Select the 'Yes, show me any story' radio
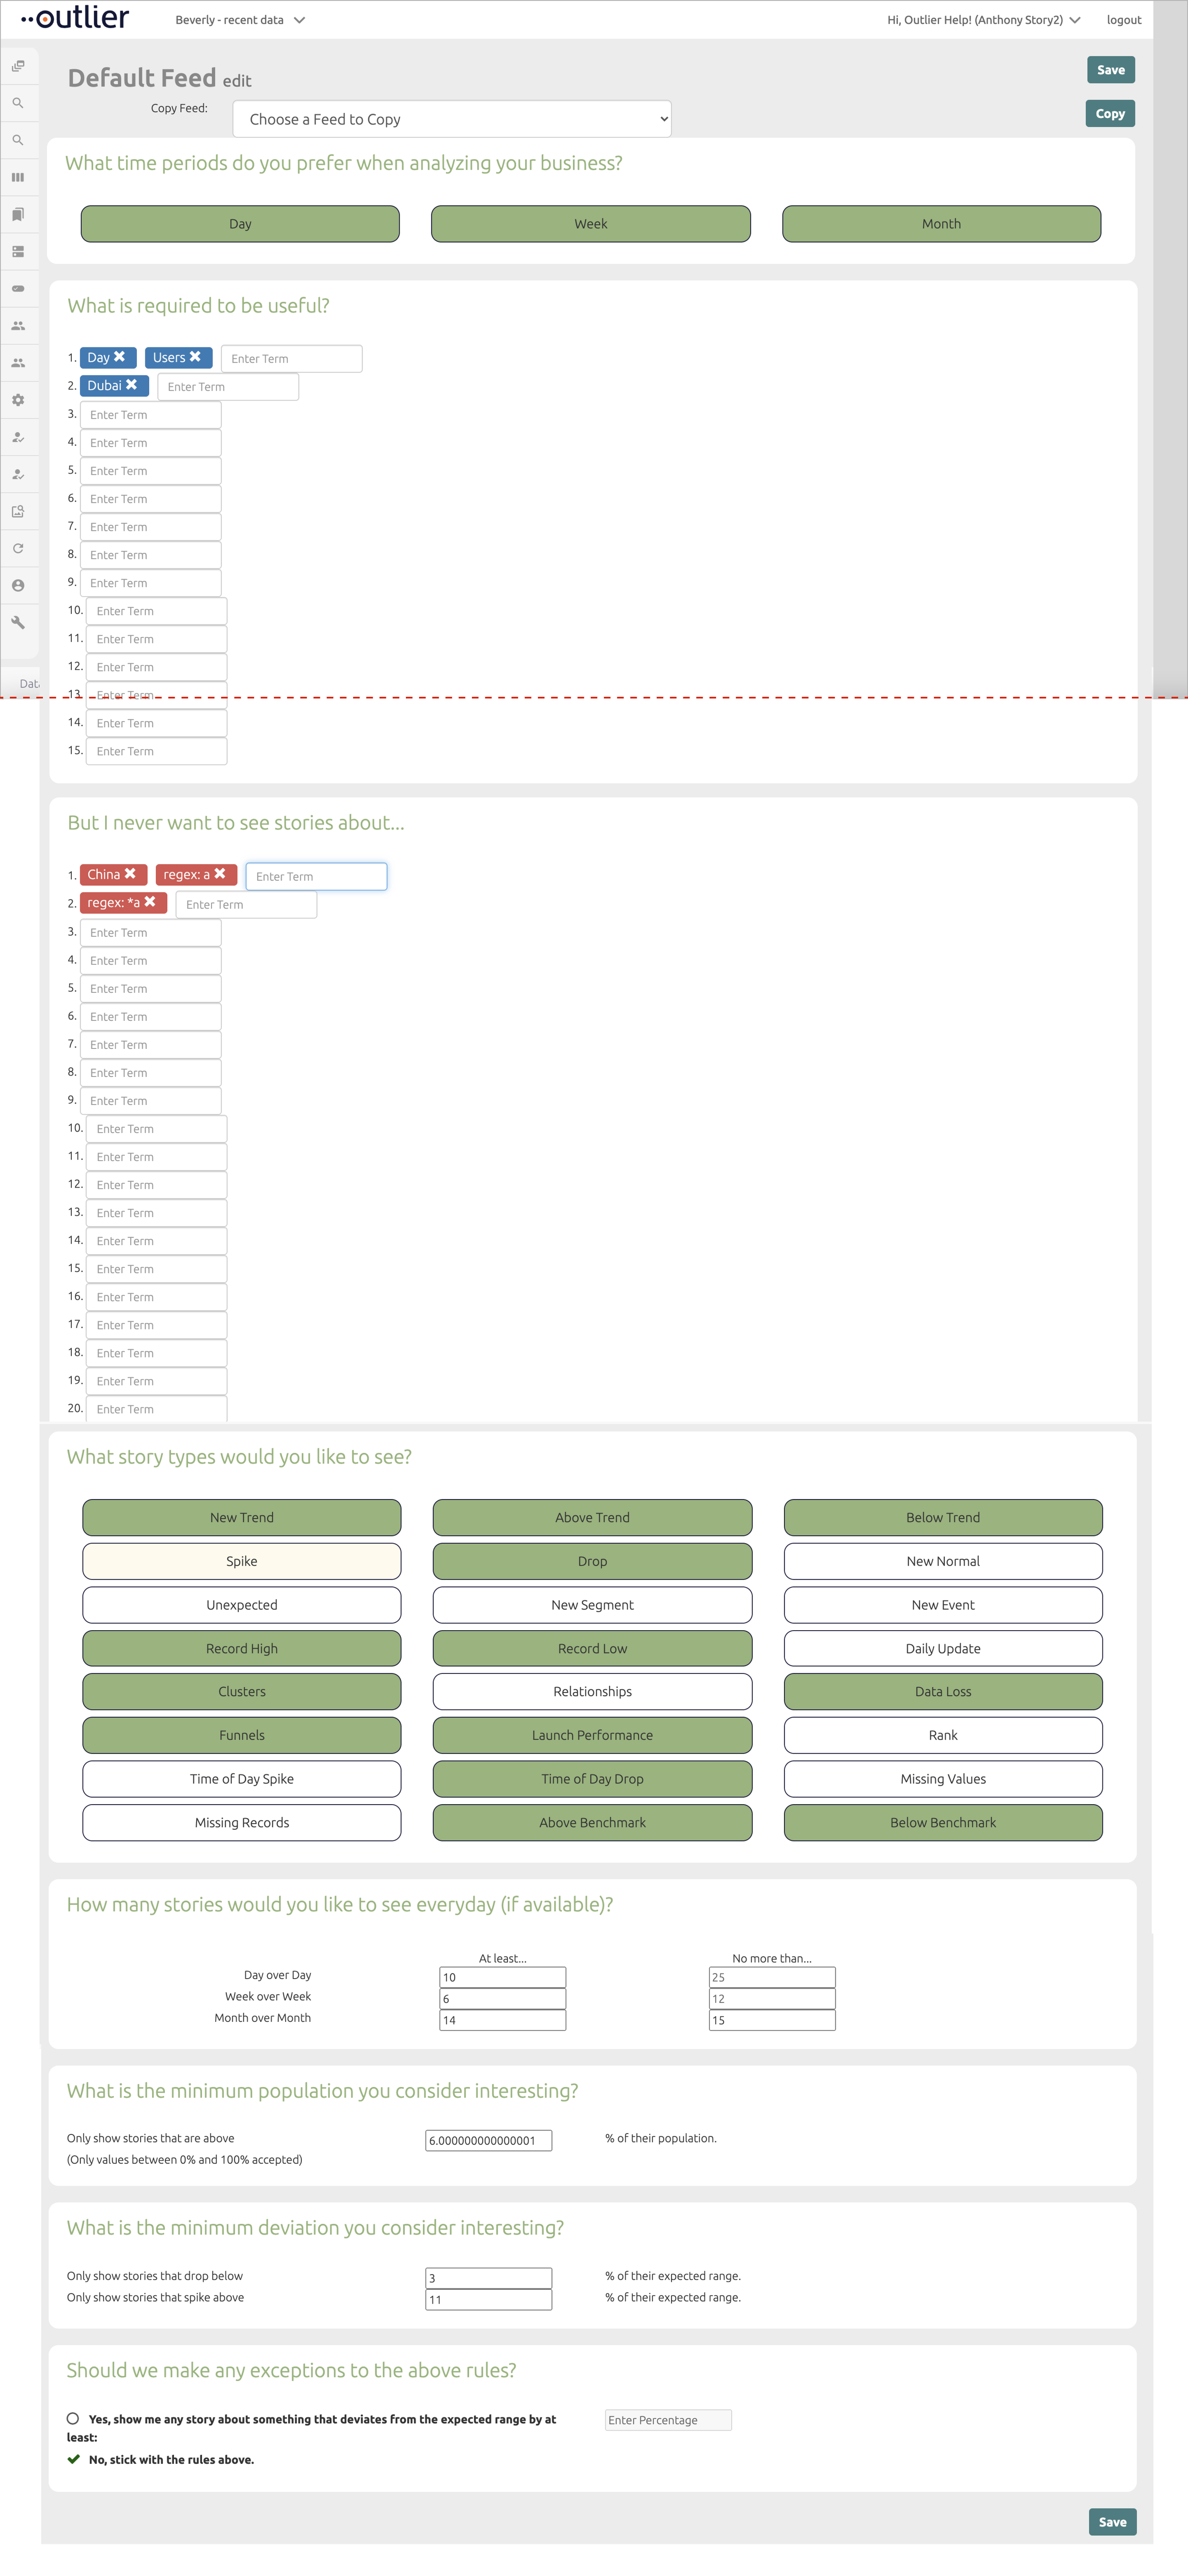The image size is (1188, 2576). pos(73,2418)
